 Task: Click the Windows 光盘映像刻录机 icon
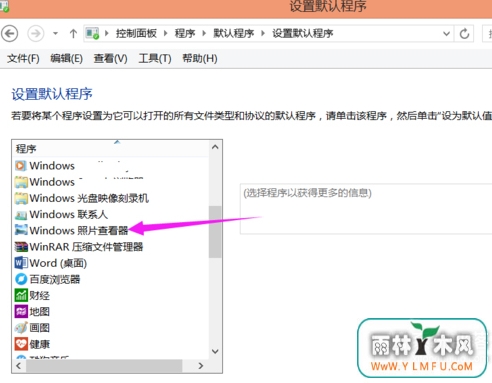point(21,198)
